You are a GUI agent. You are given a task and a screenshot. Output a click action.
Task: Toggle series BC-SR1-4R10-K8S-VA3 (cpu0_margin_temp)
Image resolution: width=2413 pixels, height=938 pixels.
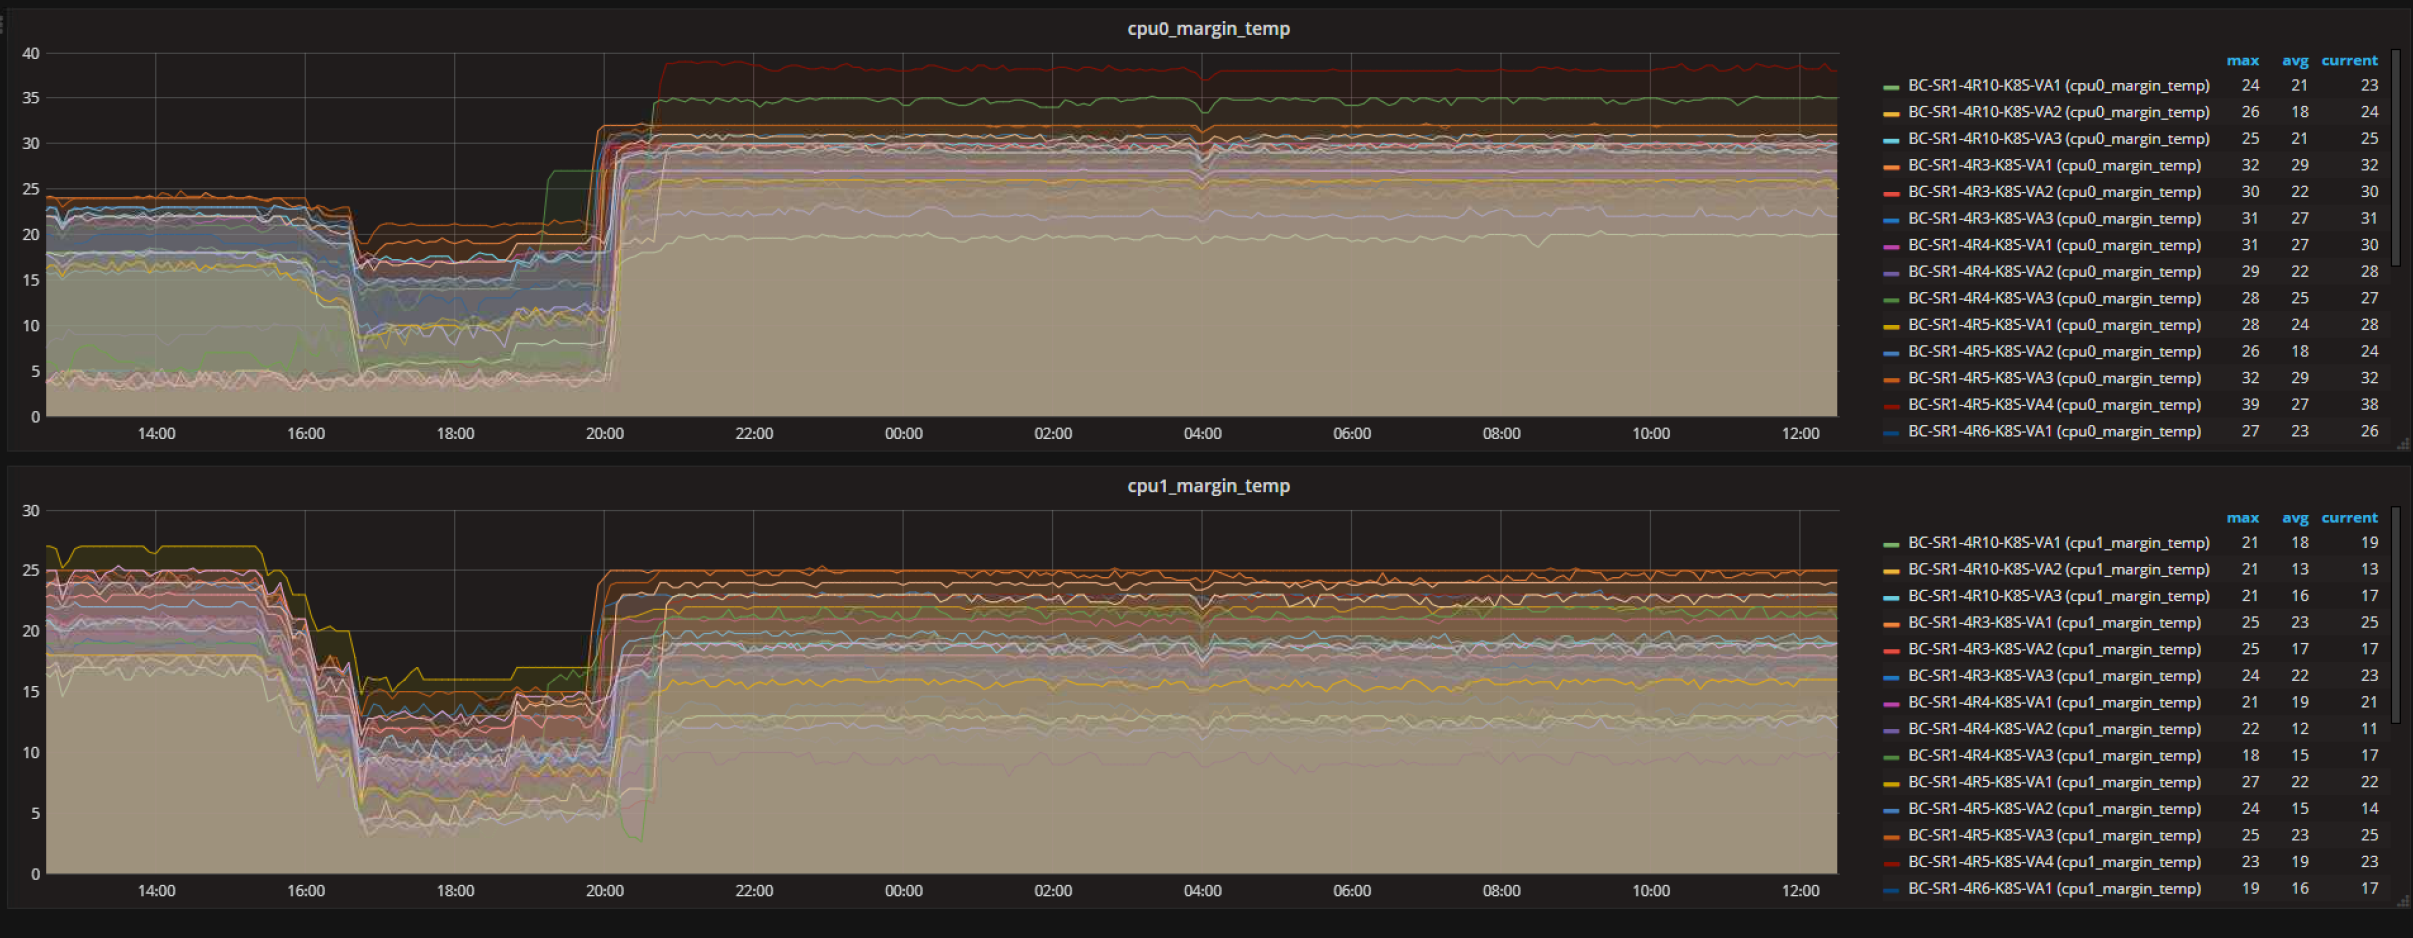[x=2058, y=139]
